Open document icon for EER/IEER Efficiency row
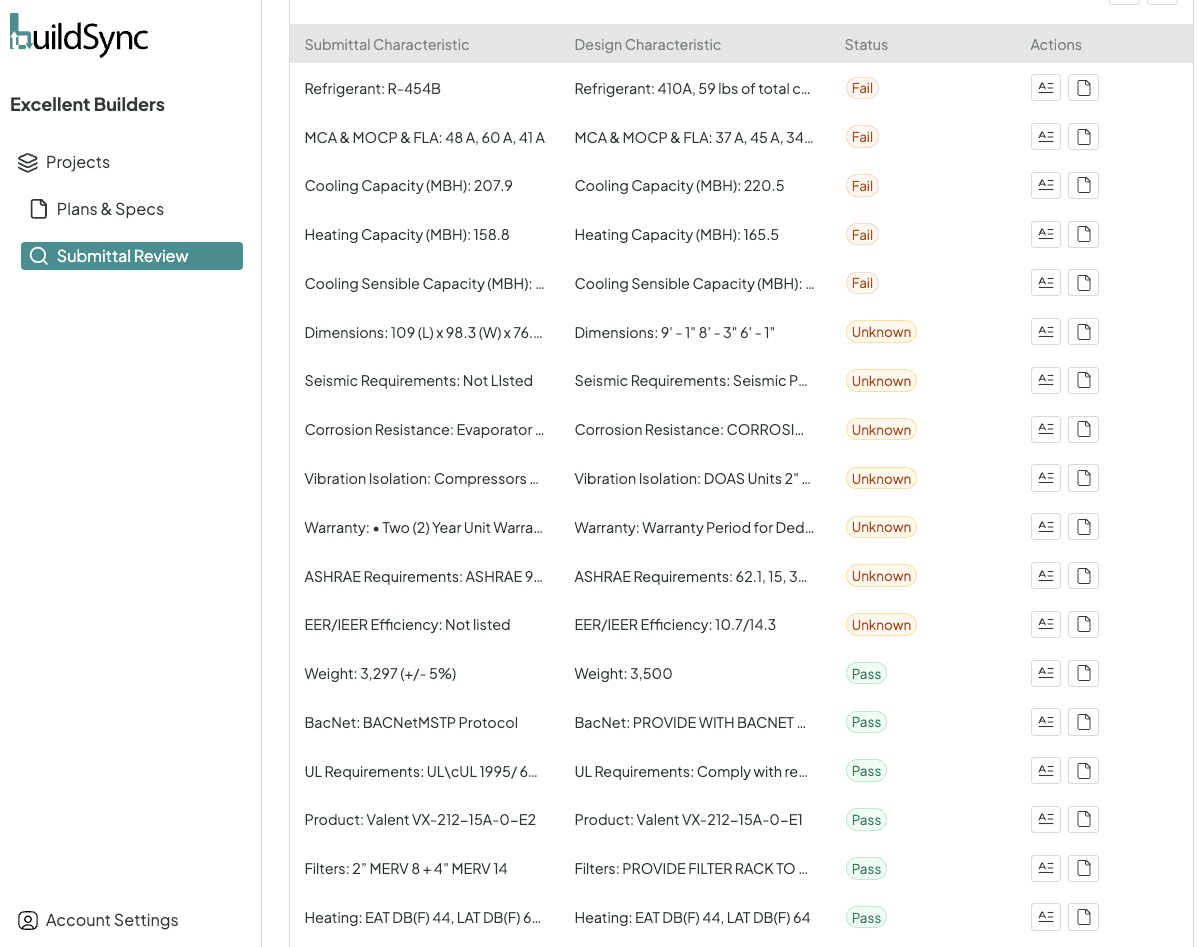The height and width of the screenshot is (947, 1197). (1083, 624)
